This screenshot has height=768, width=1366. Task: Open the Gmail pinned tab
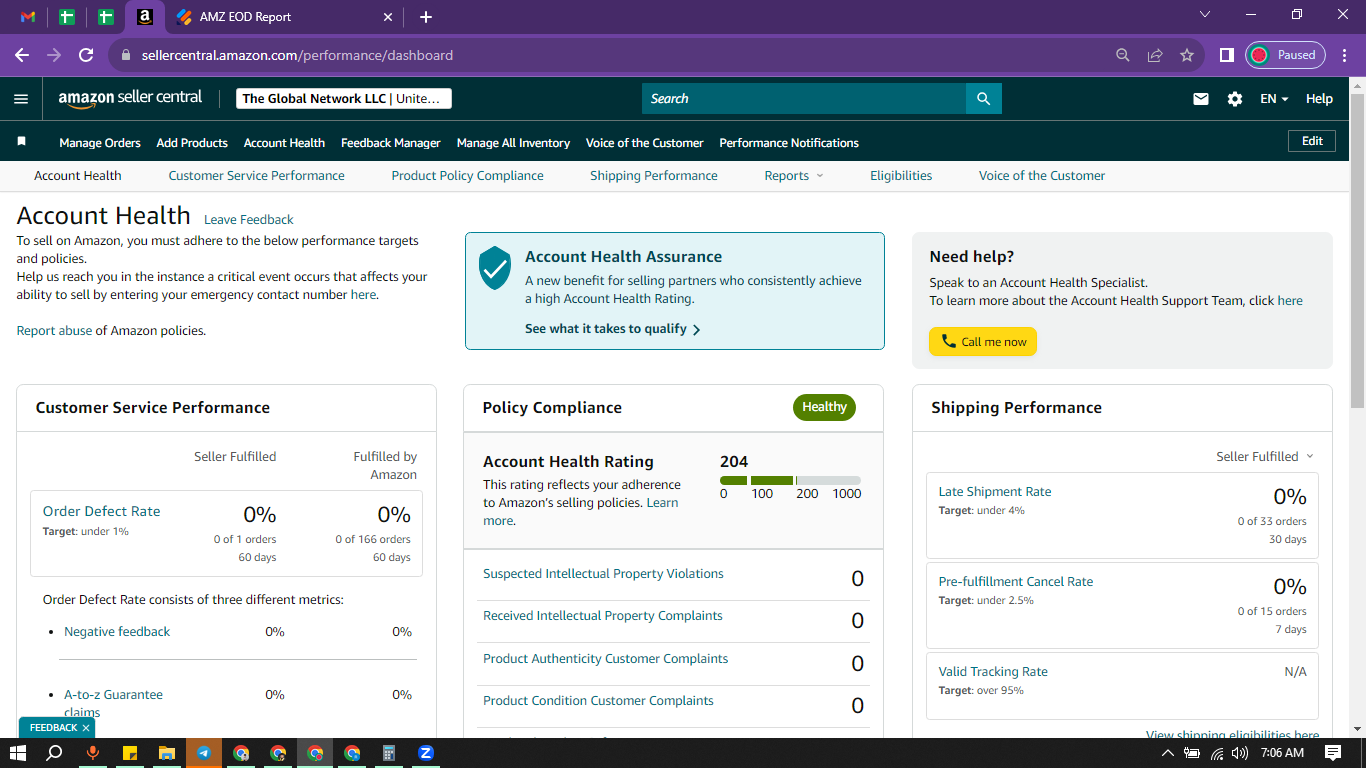pyautogui.click(x=28, y=17)
